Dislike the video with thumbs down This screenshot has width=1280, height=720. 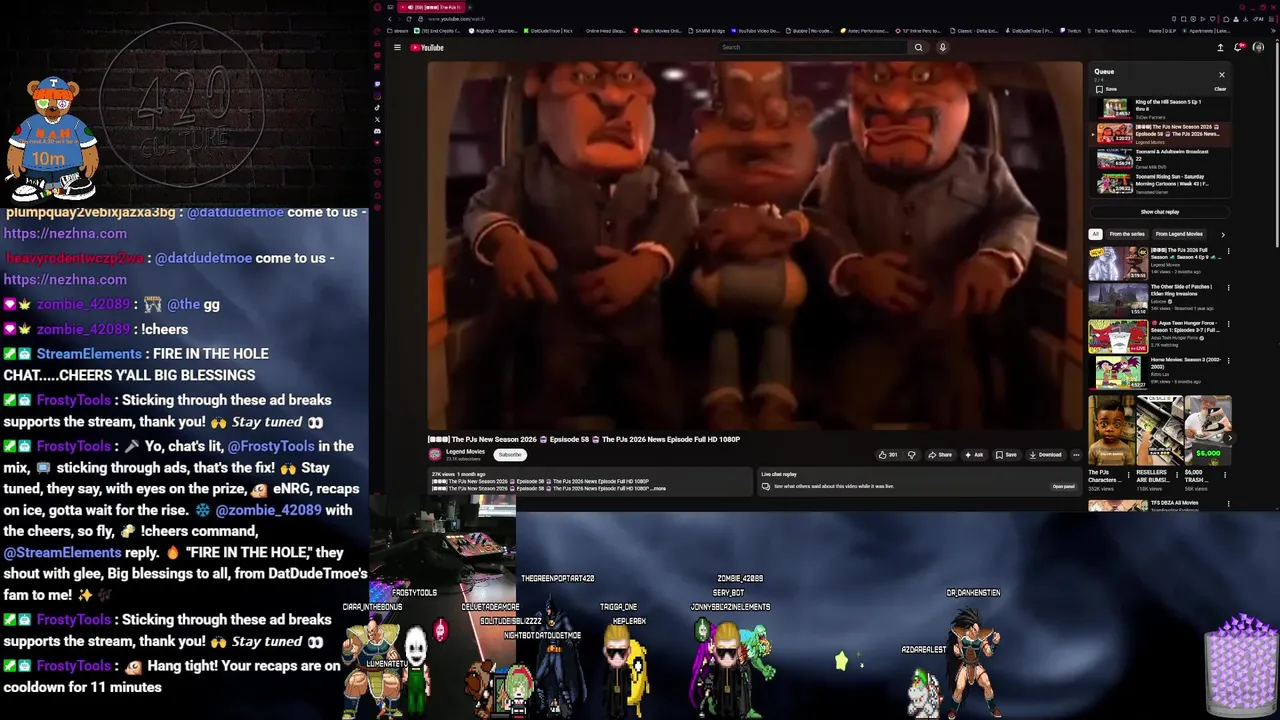[911, 455]
